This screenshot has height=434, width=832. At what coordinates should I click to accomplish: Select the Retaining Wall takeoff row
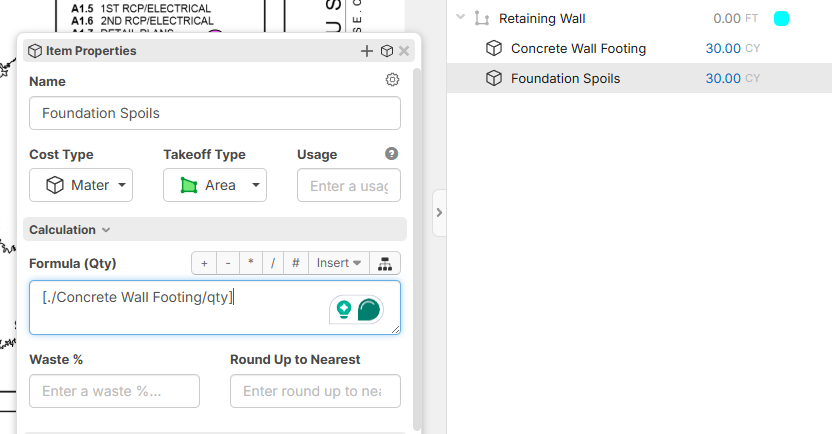pos(639,19)
